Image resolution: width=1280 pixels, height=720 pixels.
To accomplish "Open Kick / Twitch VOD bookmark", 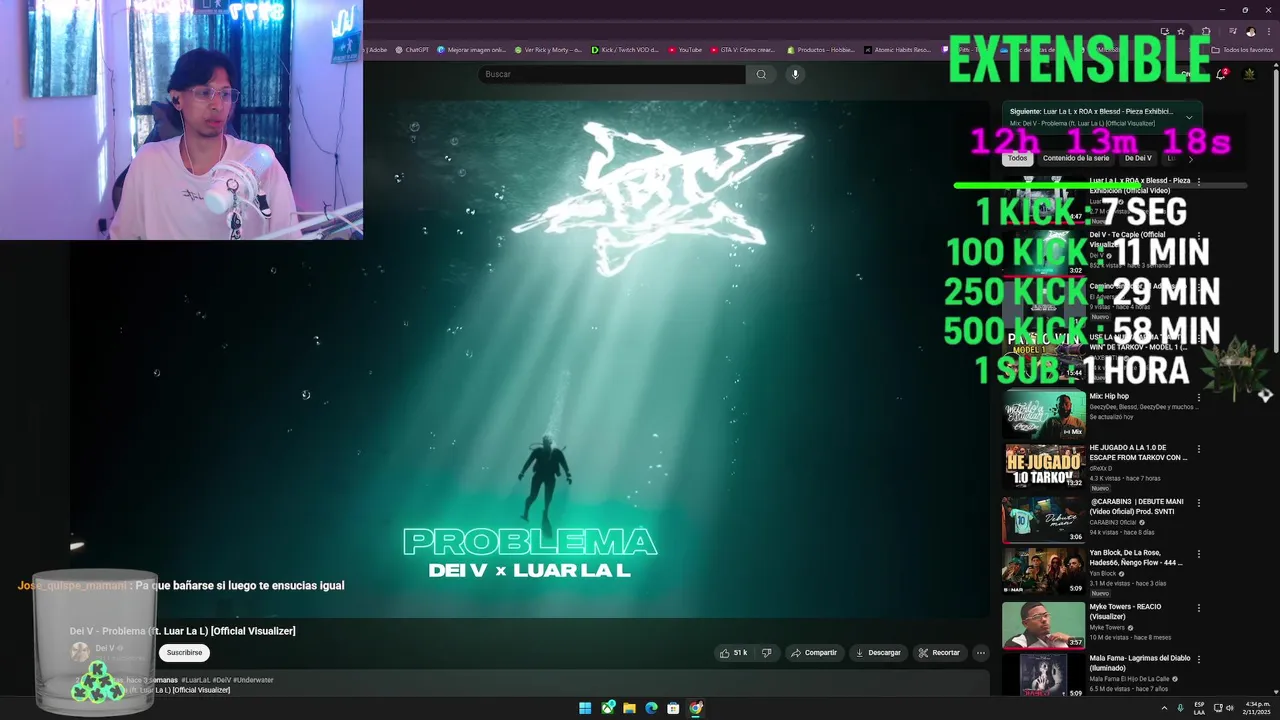I will click(625, 49).
